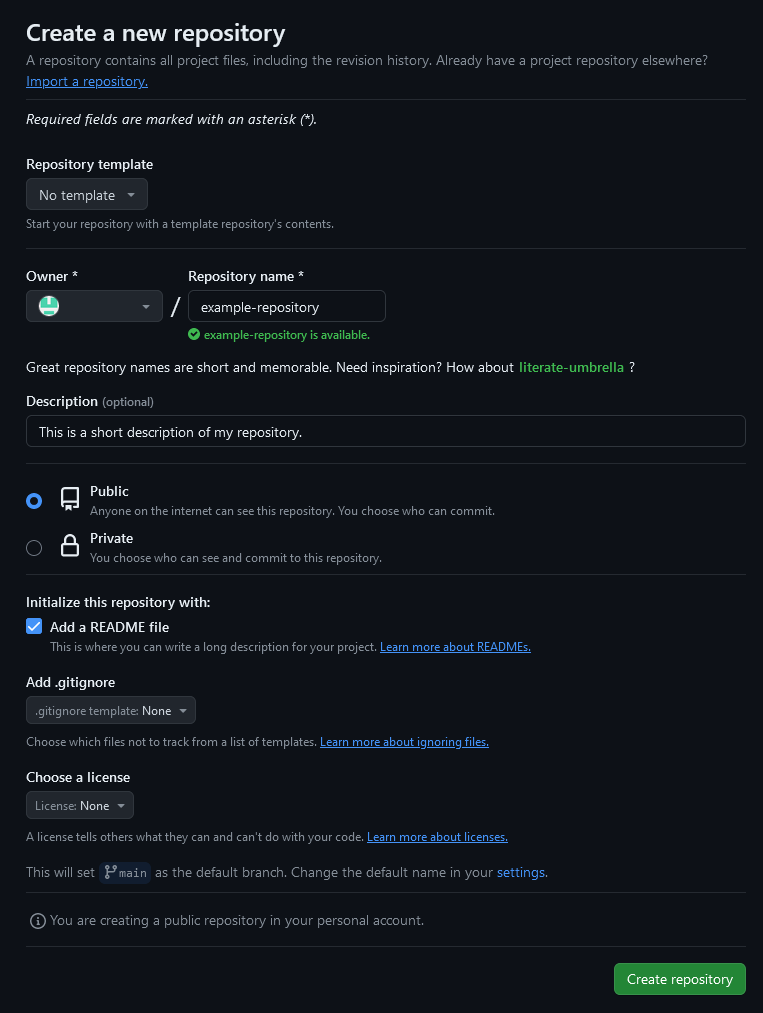Open the Import a repository link
Image resolution: width=763 pixels, height=1013 pixels.
[x=86, y=81]
